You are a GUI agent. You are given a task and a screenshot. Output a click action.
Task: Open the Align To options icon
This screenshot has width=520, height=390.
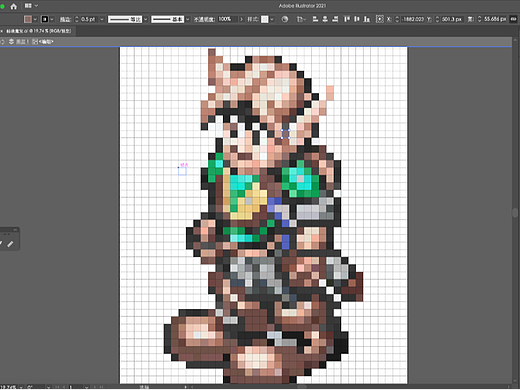[301, 19]
